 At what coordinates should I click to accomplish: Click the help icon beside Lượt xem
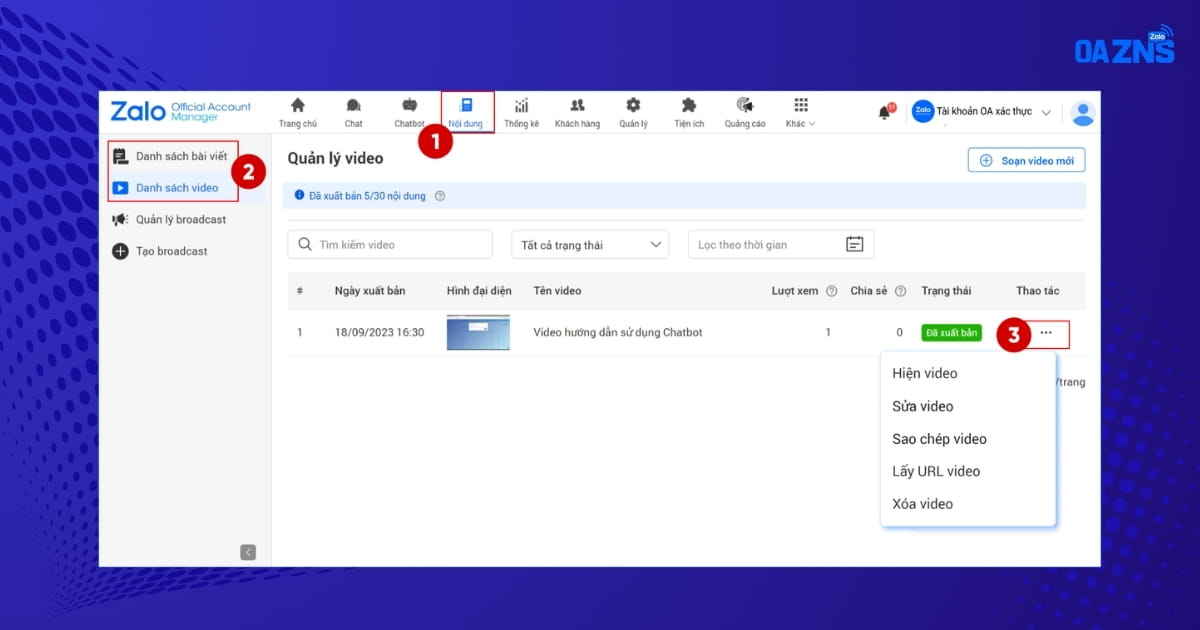[x=831, y=291]
